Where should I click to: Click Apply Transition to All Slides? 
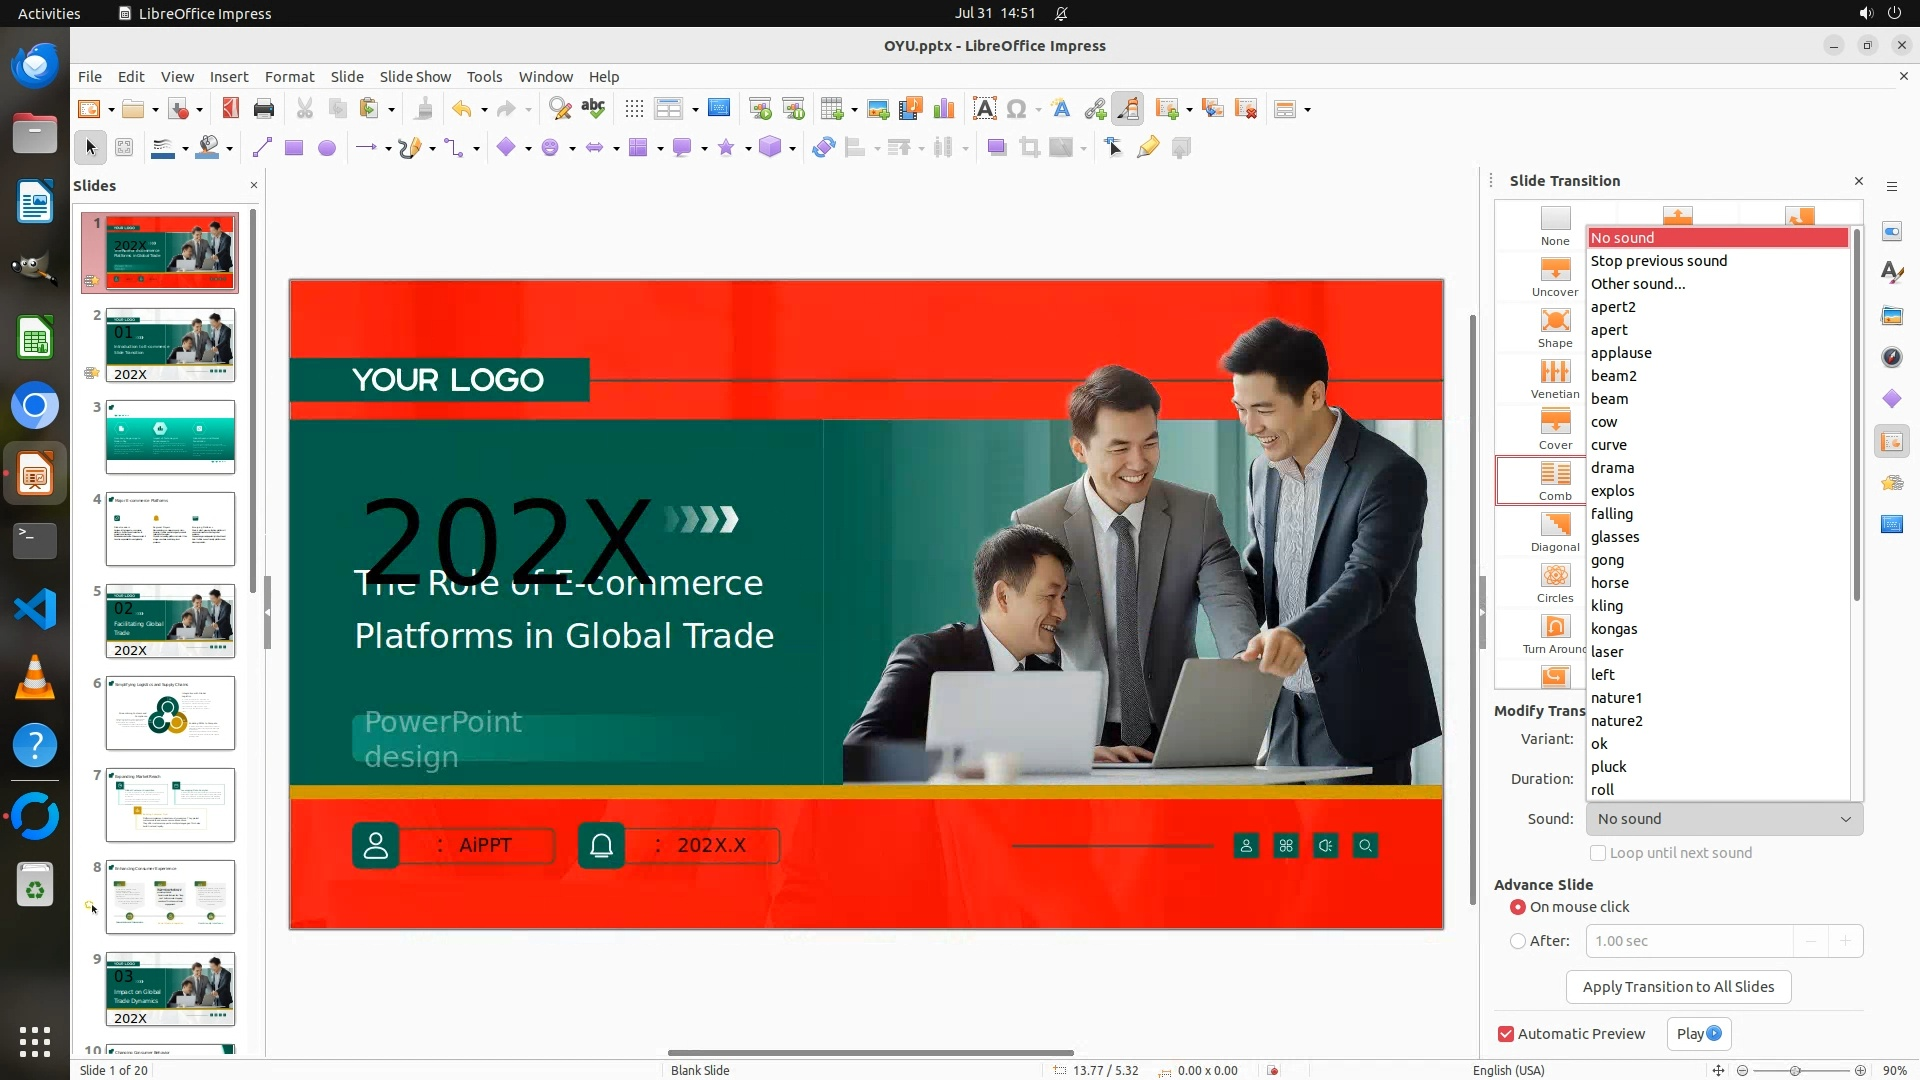[1678, 987]
